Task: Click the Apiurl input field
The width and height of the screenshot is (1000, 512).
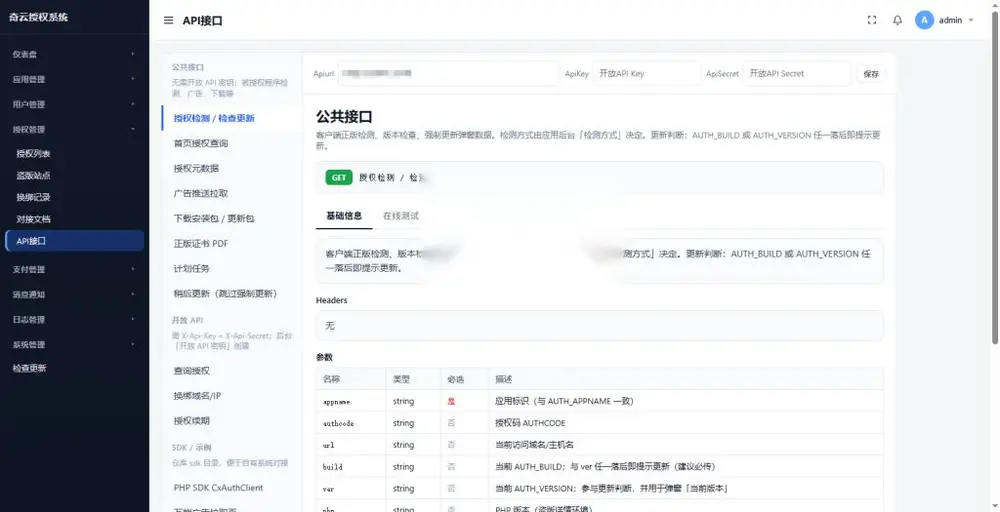Action: [x=448, y=73]
